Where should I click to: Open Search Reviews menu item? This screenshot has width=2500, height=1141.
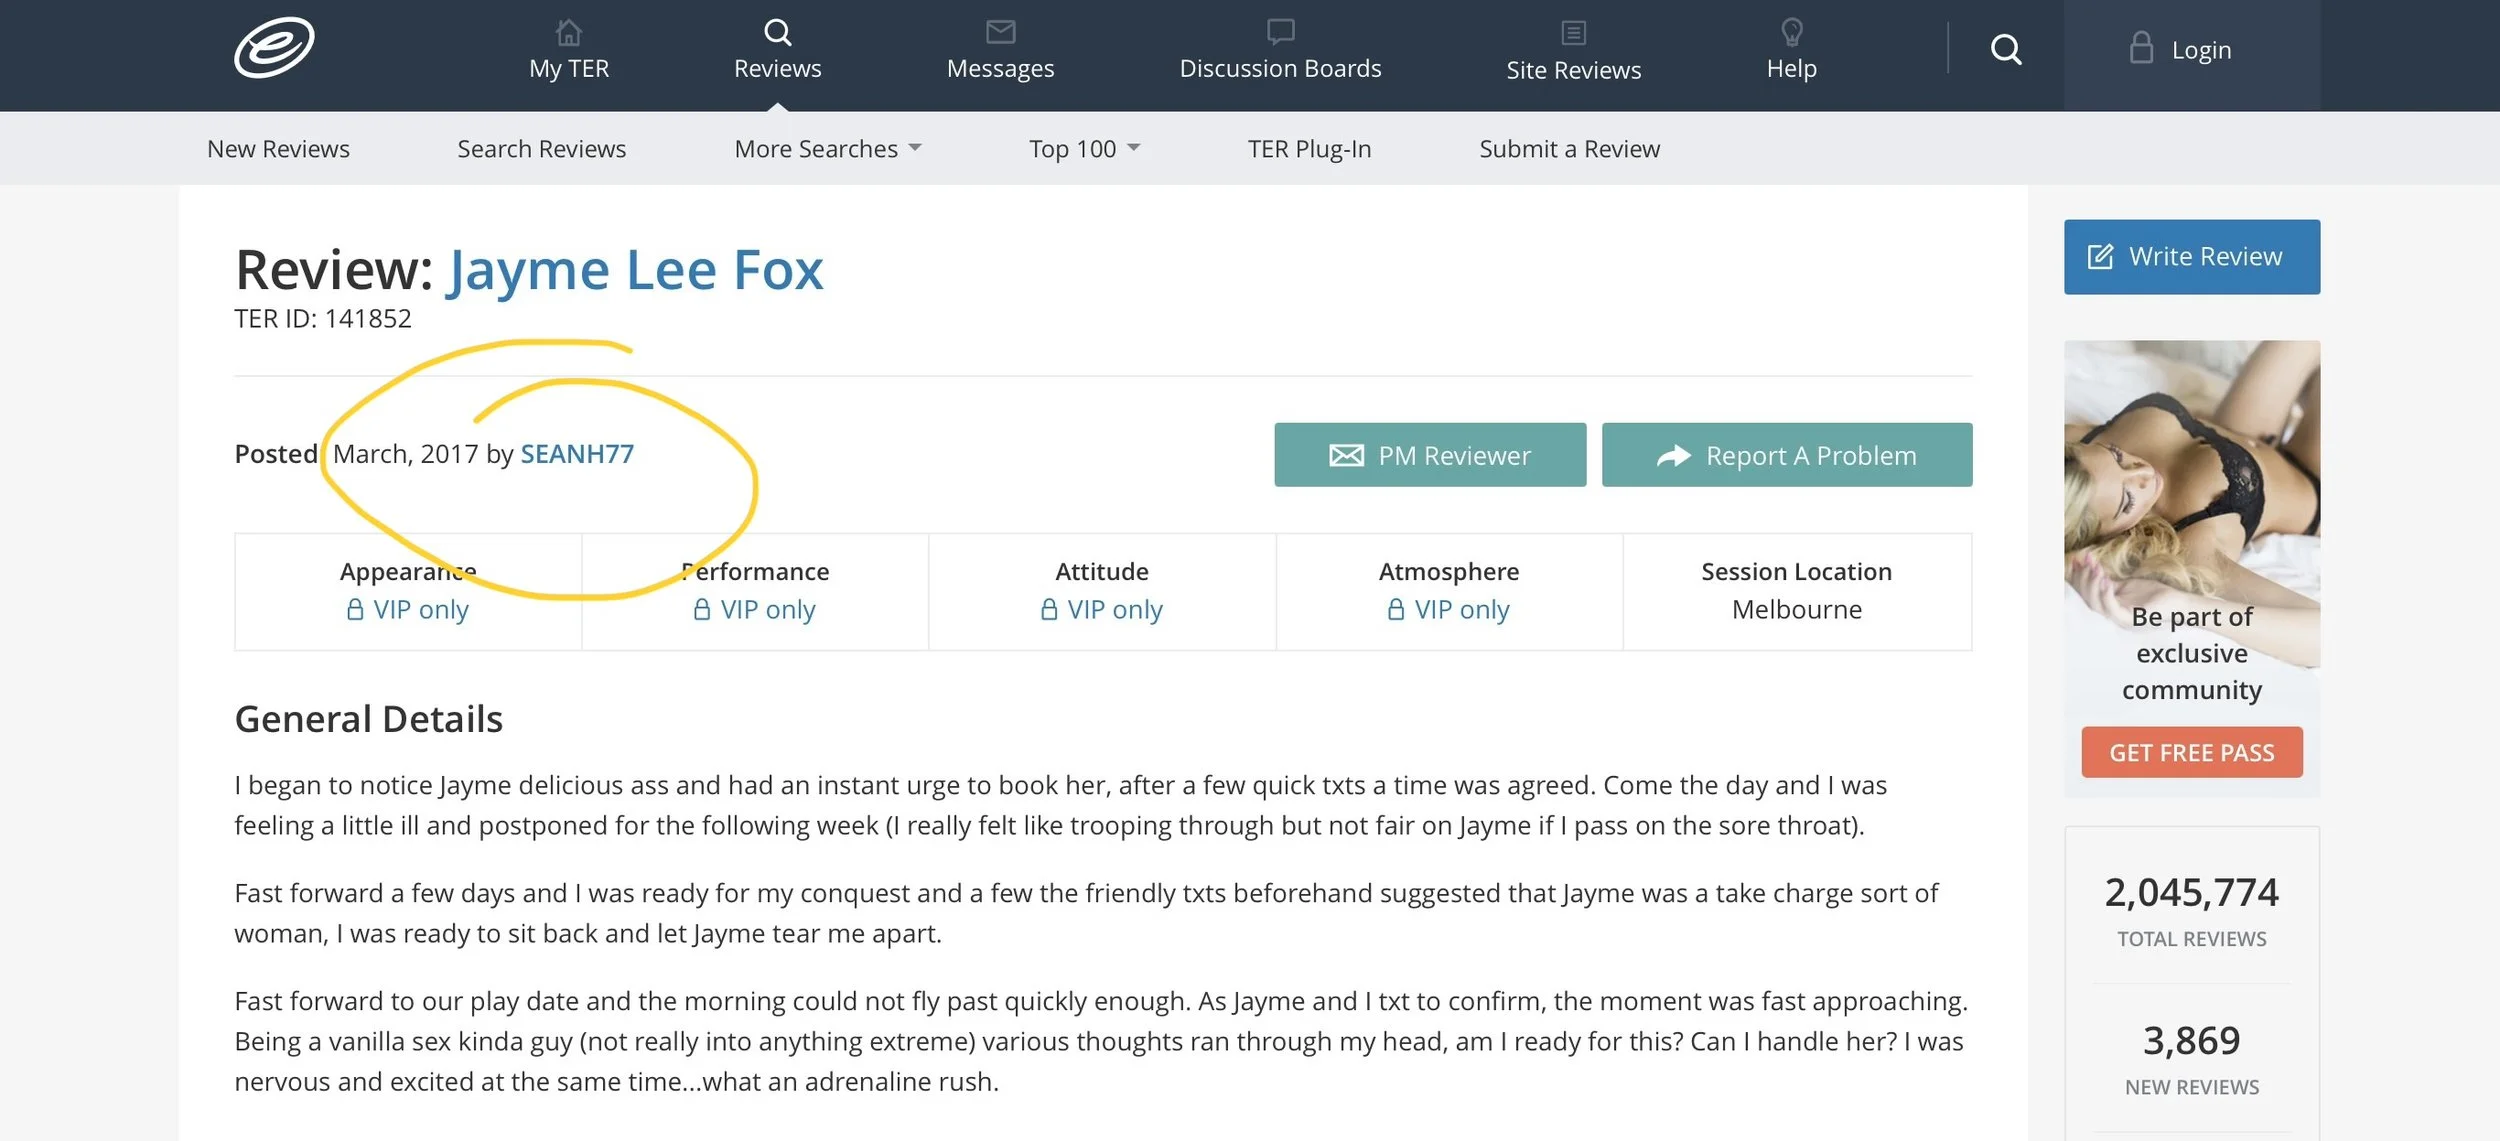tap(541, 149)
